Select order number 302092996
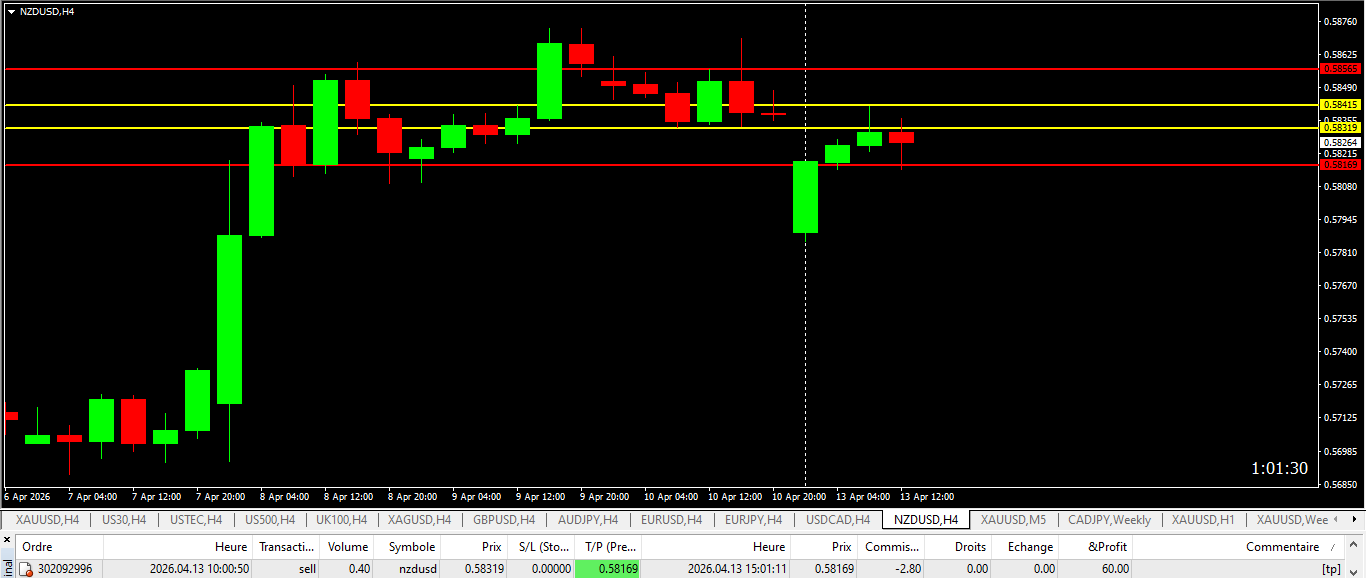The width and height of the screenshot is (1366, 578). [x=65, y=569]
